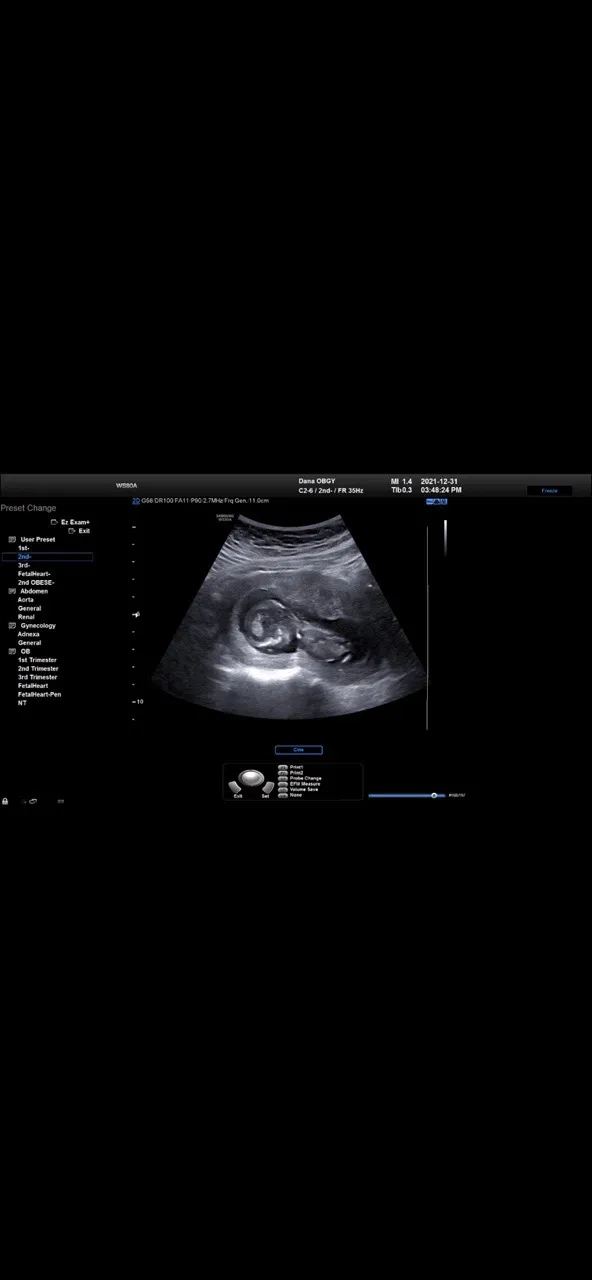Select the Aorta abdomen preset
The width and height of the screenshot is (592, 1280).
26,600
